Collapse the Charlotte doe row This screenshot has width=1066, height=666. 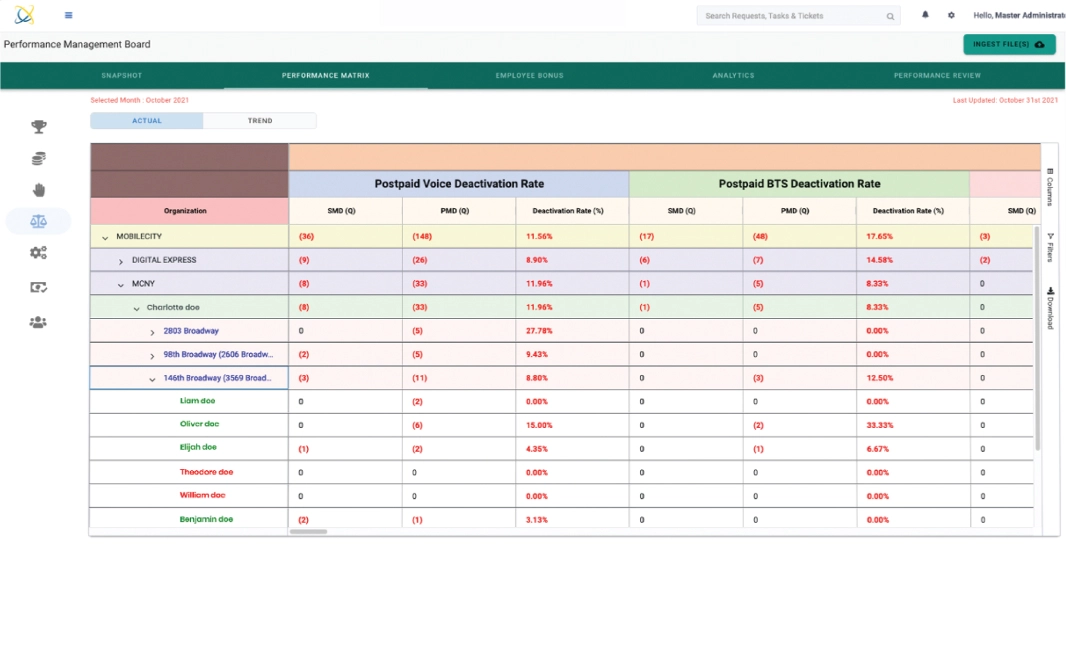[x=137, y=309]
